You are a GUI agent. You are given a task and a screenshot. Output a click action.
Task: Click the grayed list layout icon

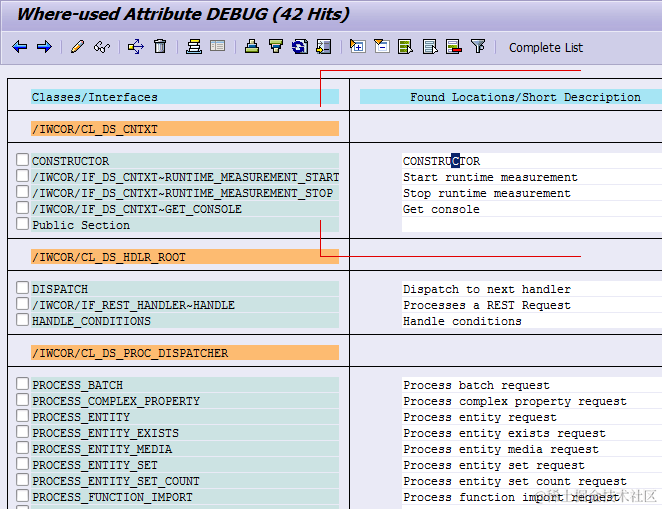217,46
